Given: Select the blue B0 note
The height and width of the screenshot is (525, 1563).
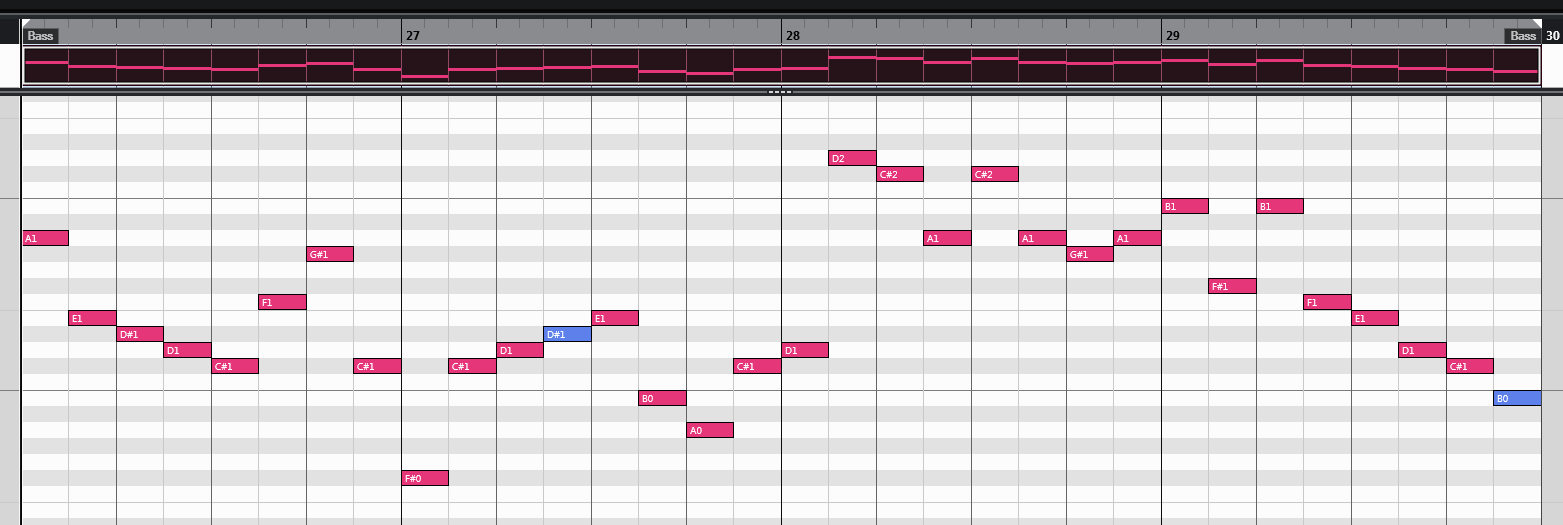Looking at the screenshot, I should coord(1517,398).
